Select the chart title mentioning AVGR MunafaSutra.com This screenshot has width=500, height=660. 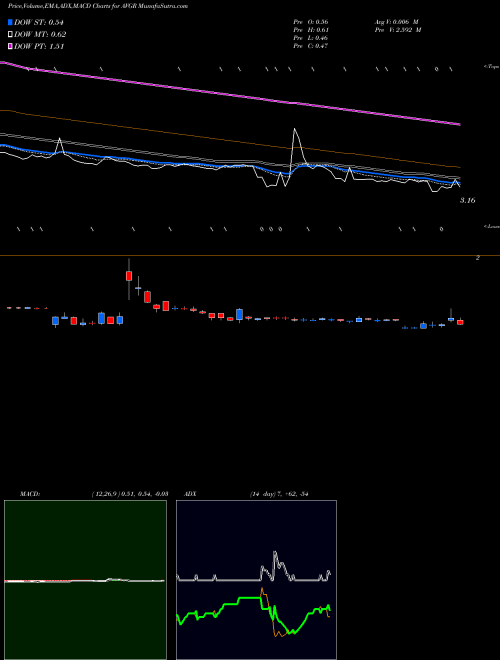[98, 6]
